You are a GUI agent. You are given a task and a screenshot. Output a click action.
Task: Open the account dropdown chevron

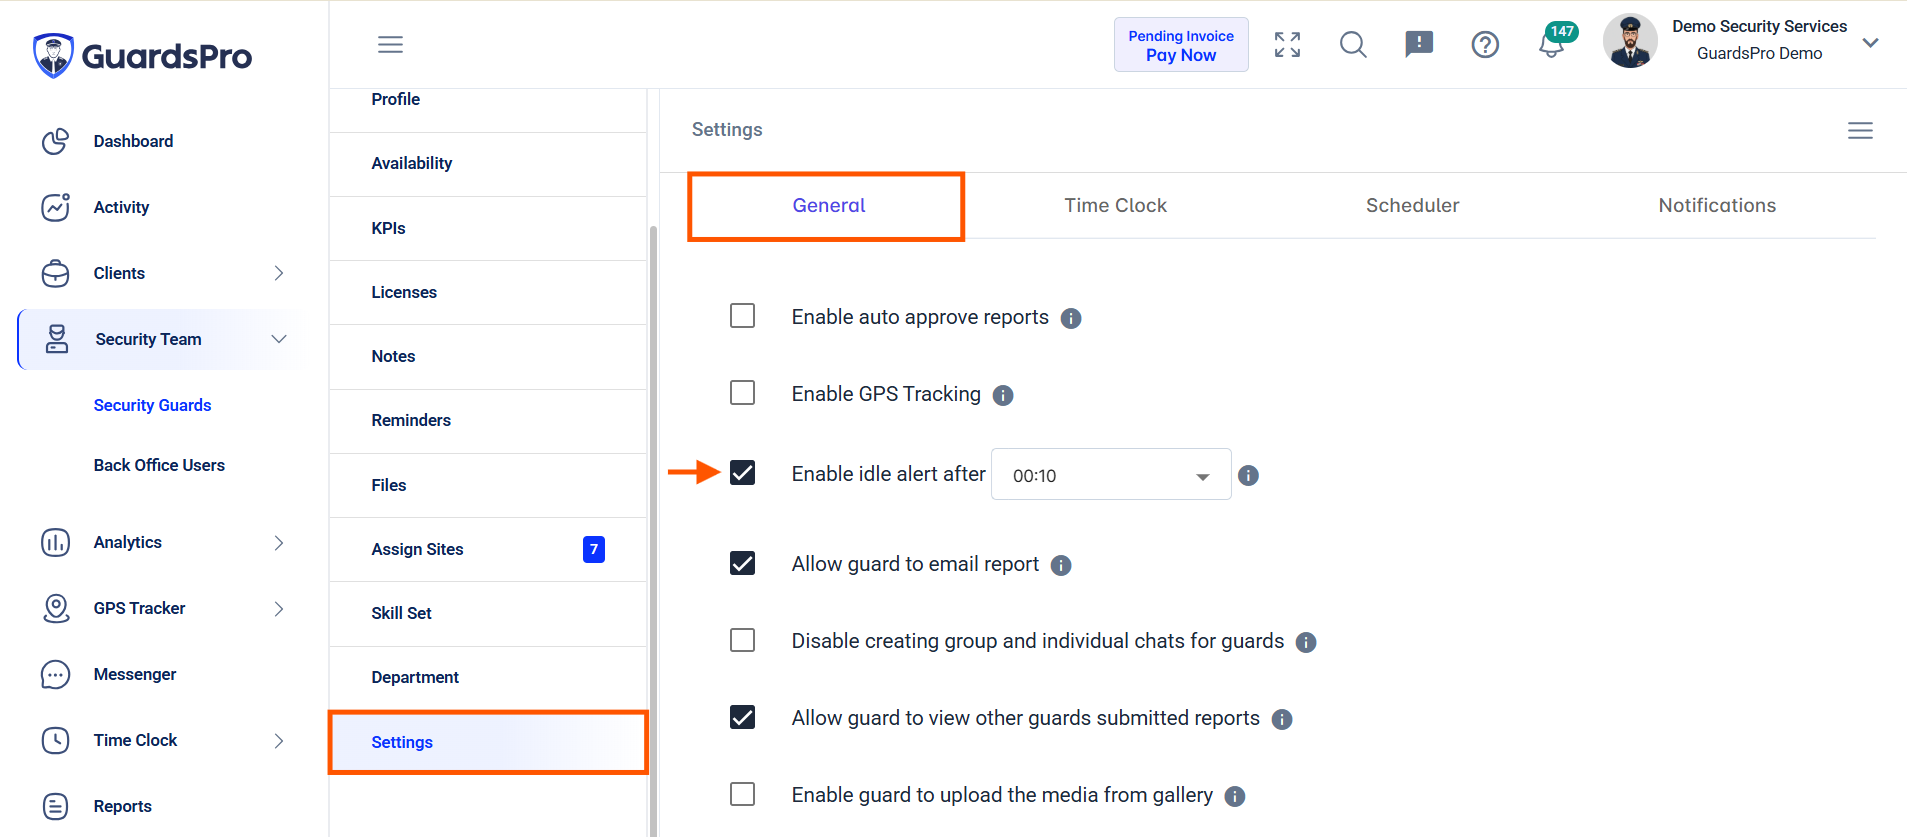(1870, 43)
